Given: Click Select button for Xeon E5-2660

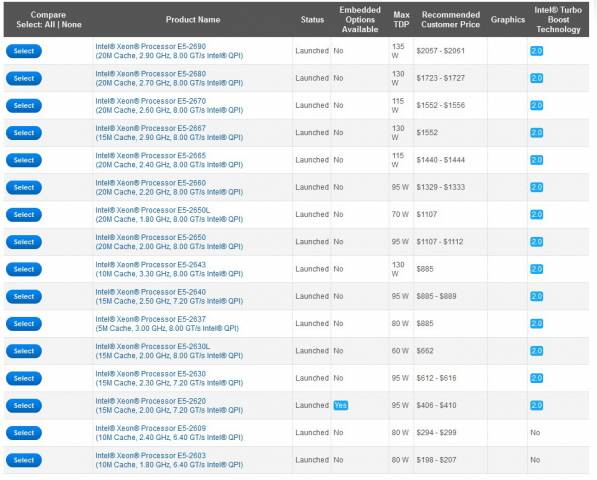Looking at the screenshot, I should click(24, 187).
